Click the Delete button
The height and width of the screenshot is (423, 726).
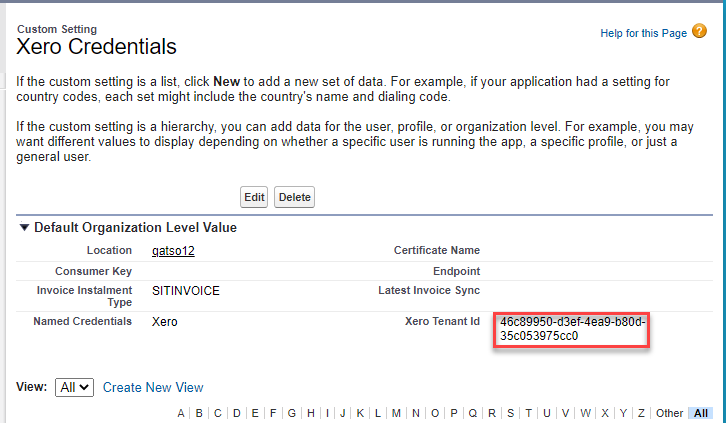pos(294,197)
